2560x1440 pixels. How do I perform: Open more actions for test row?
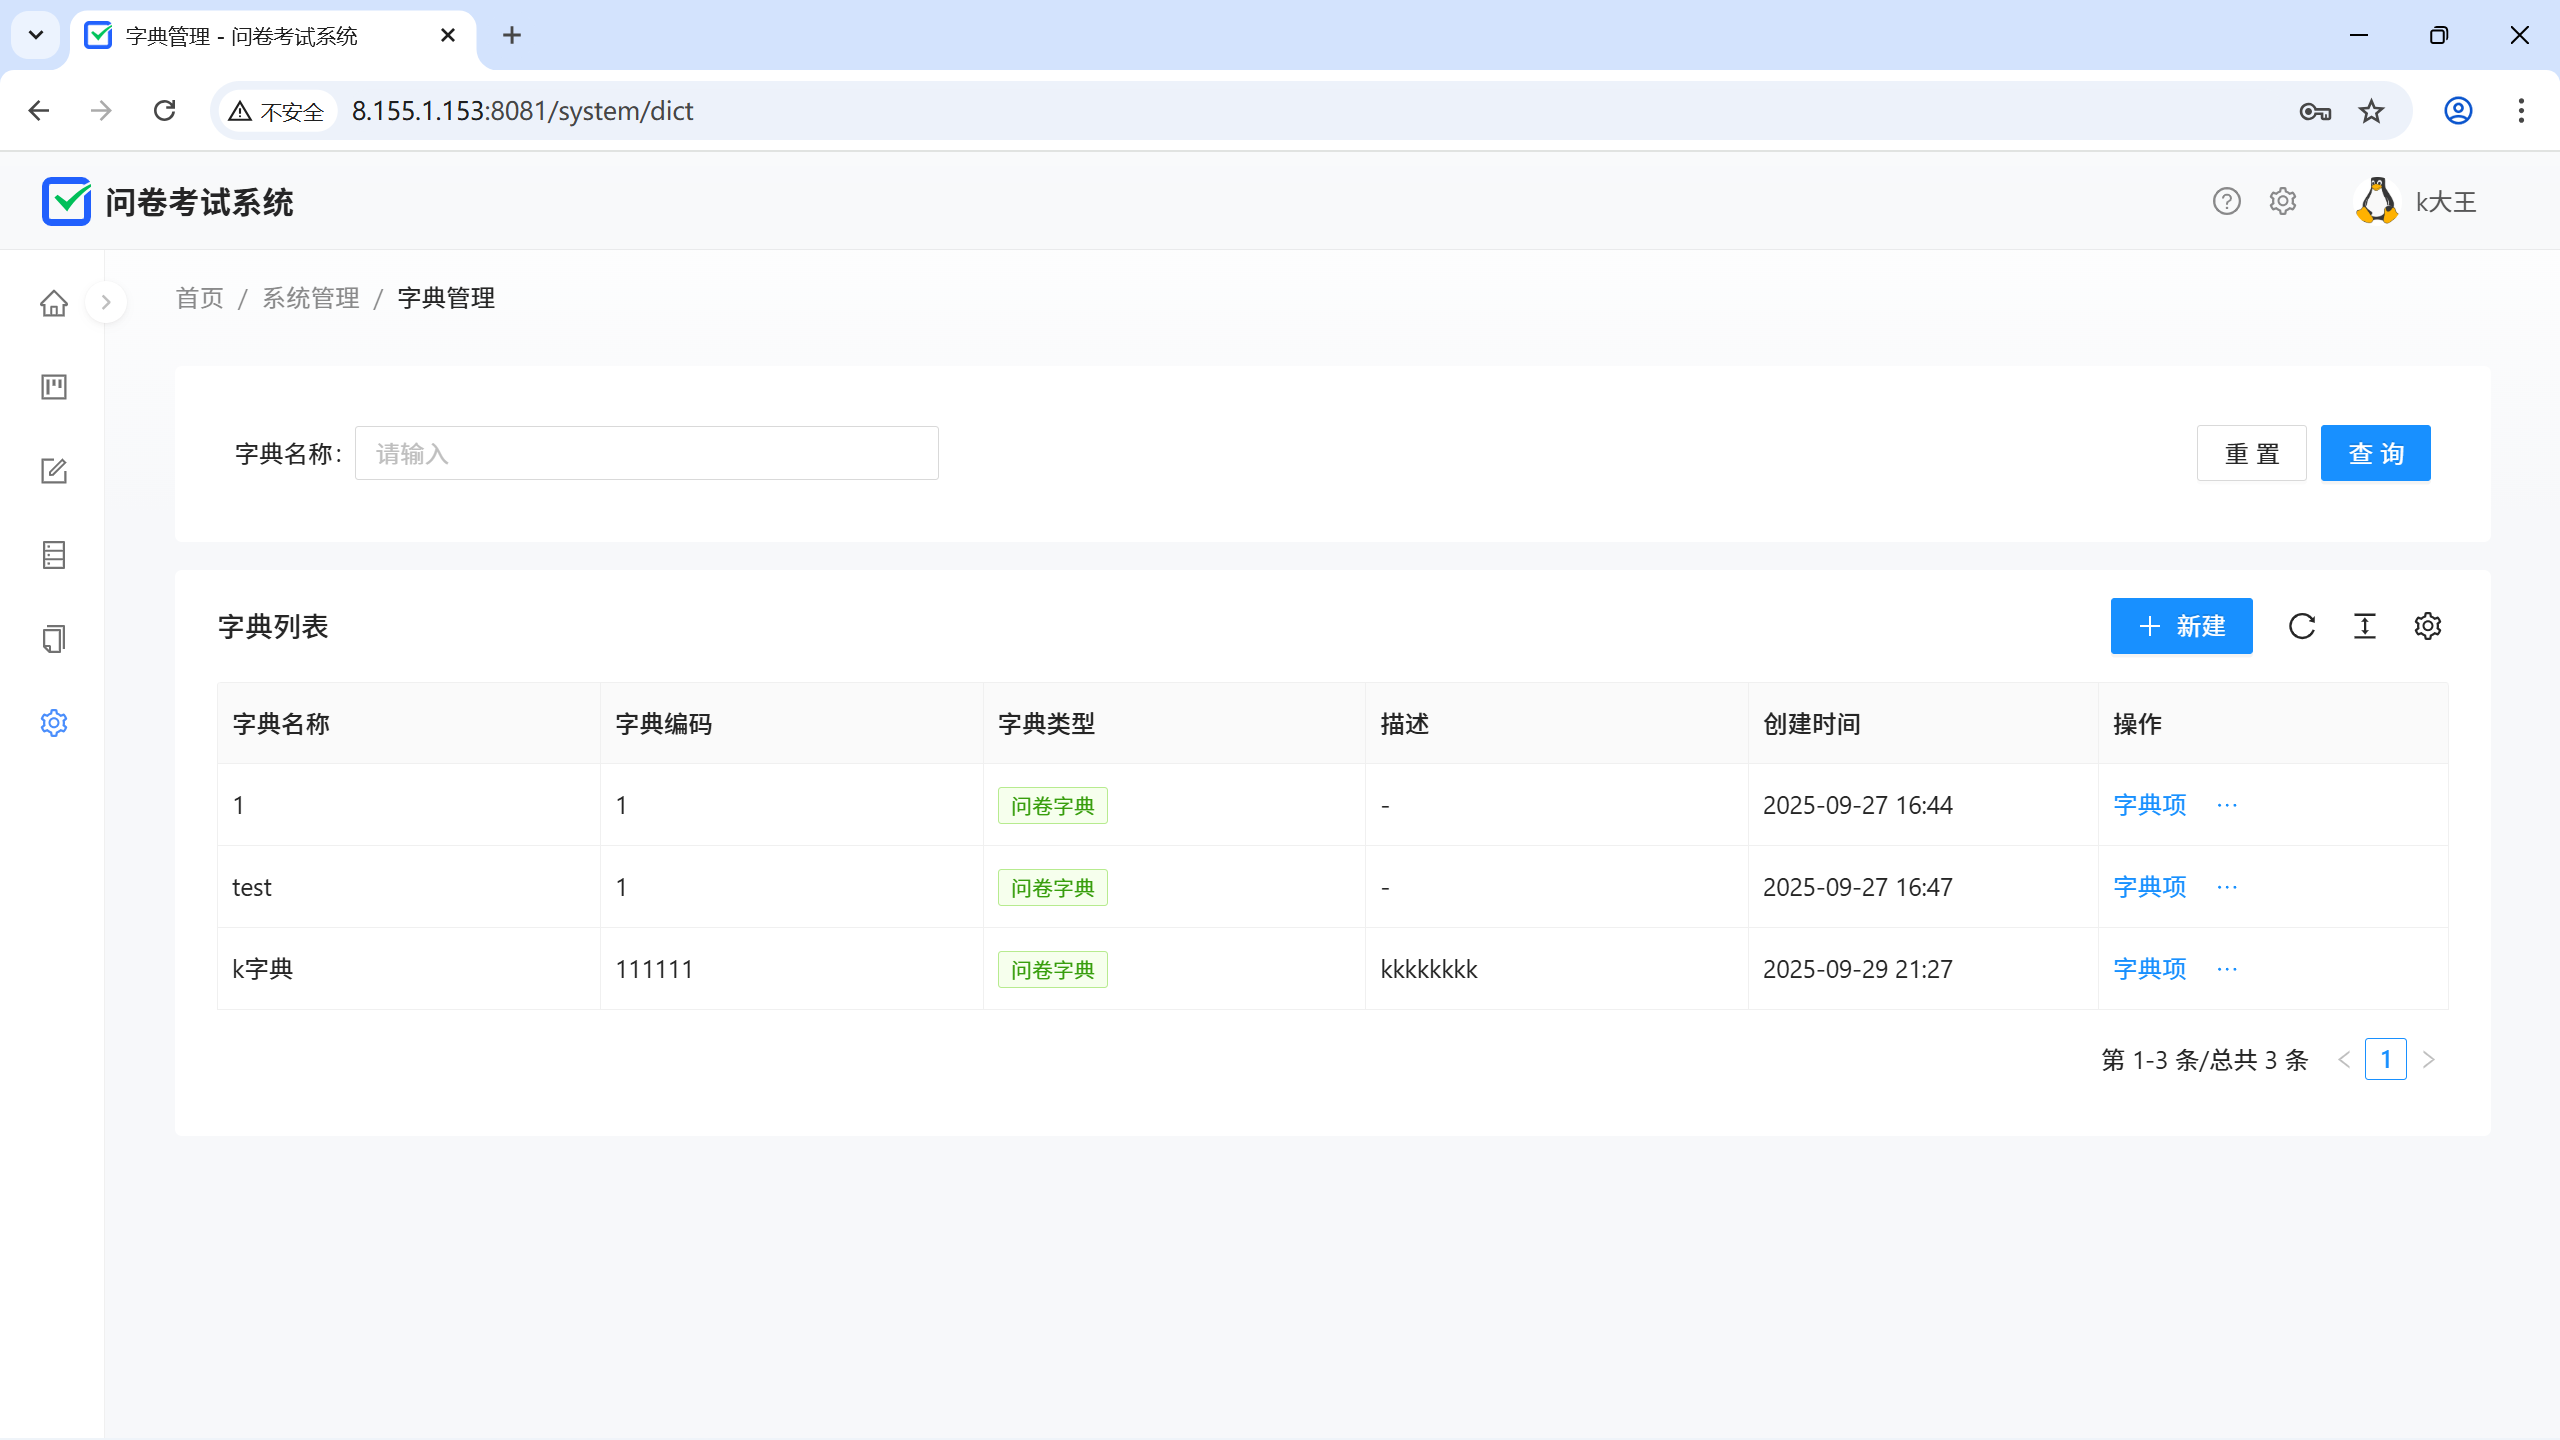pyautogui.click(x=2227, y=887)
